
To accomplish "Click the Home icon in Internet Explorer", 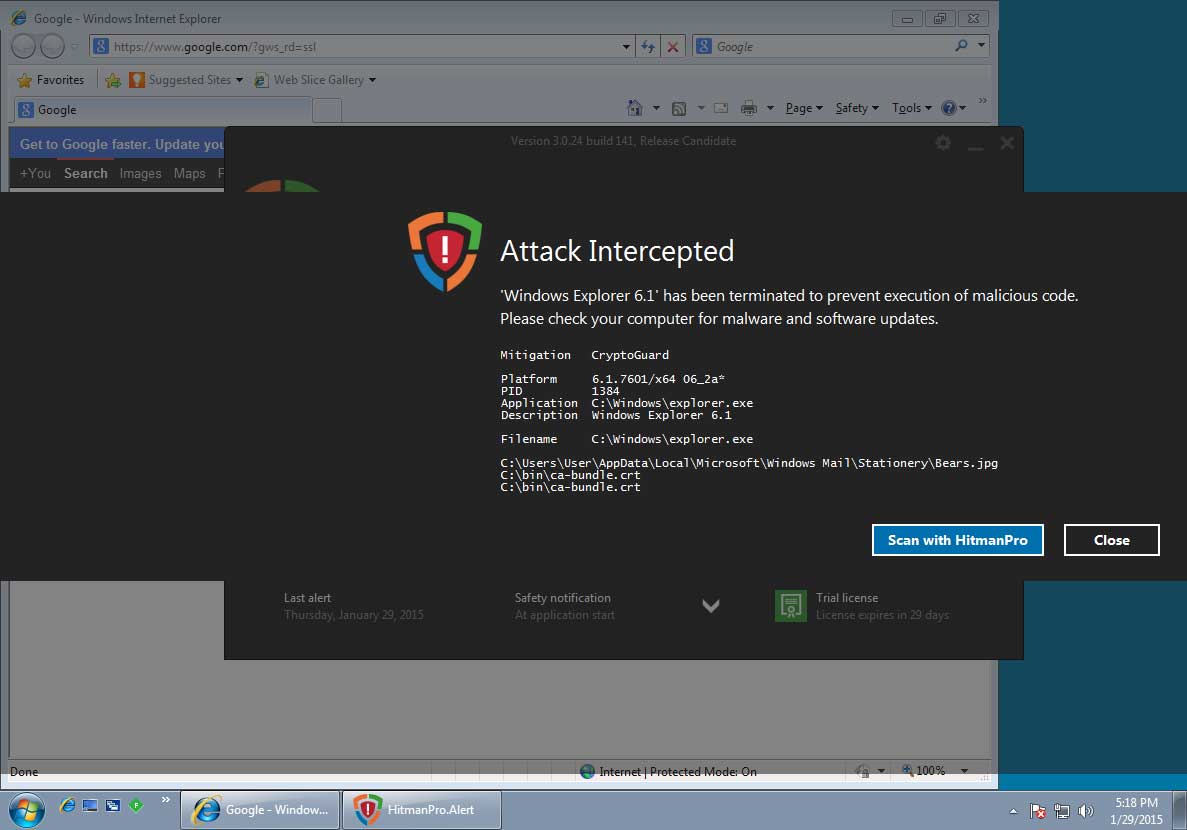I will point(632,107).
